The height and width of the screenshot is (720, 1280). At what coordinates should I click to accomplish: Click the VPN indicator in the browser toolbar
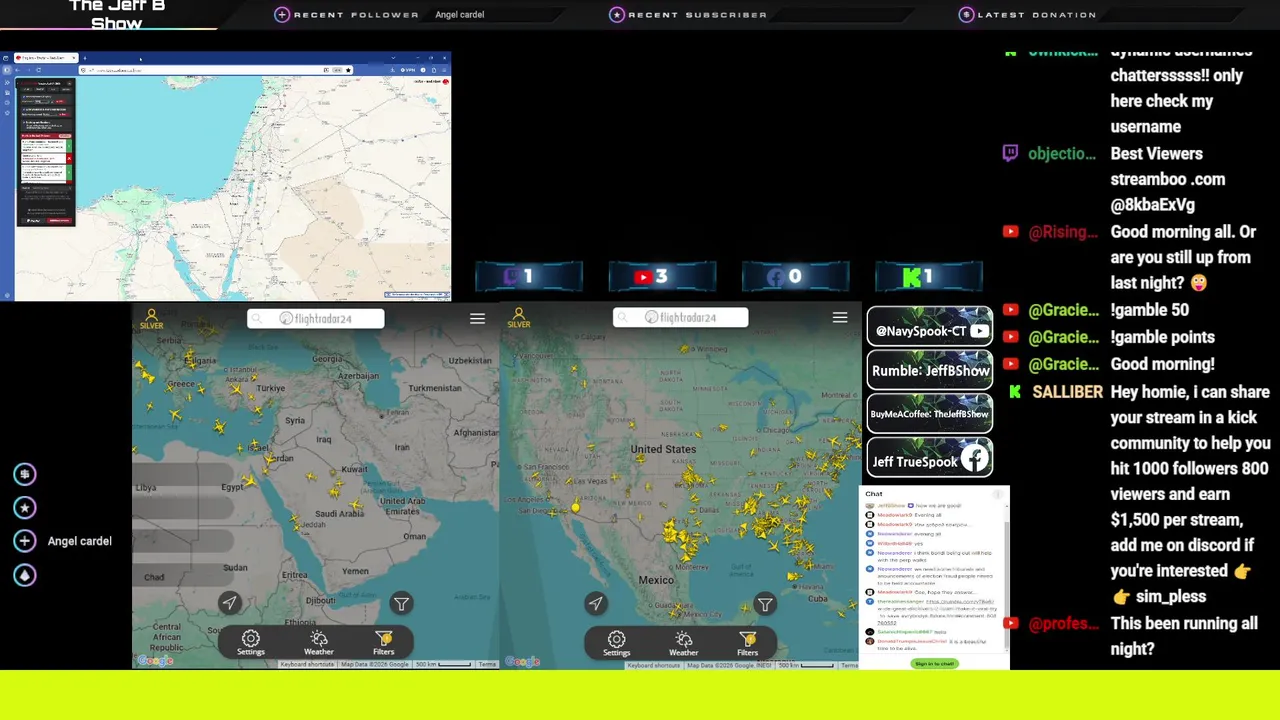(x=408, y=70)
